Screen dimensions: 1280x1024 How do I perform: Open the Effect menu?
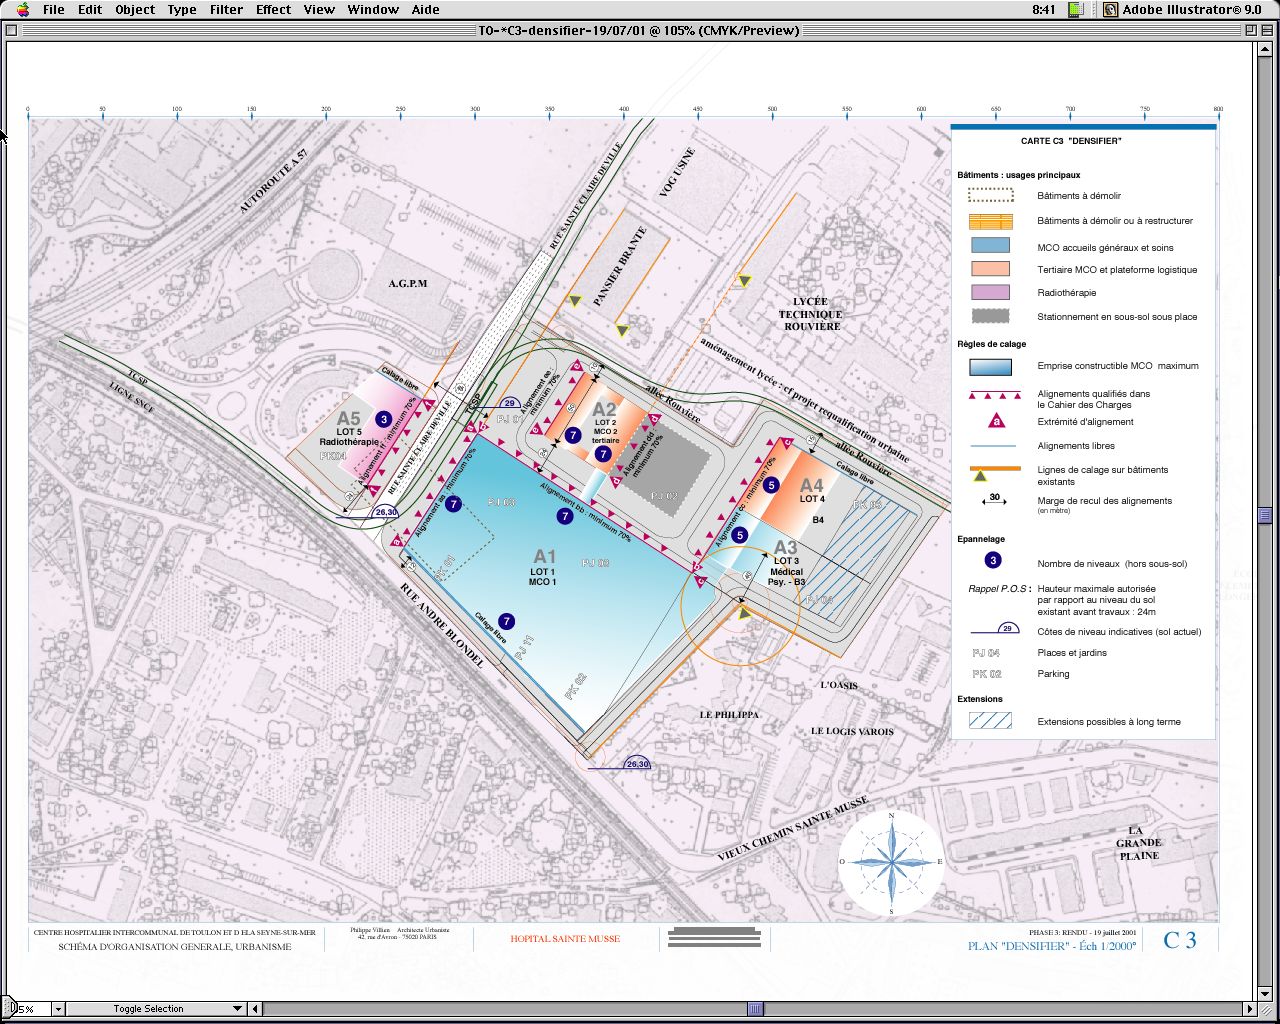273,9
